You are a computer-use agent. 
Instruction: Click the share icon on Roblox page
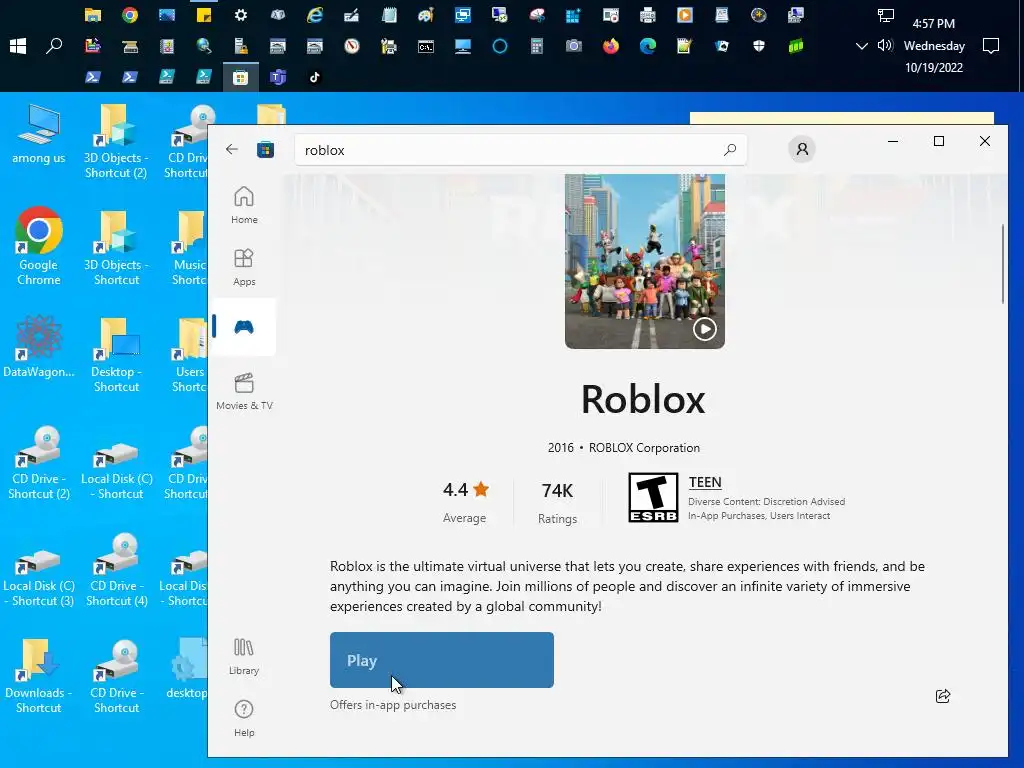coord(943,696)
